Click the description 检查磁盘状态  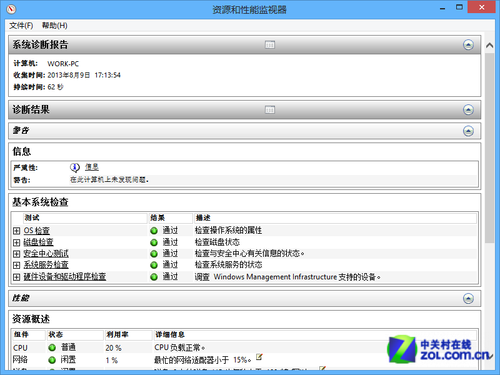point(217,242)
